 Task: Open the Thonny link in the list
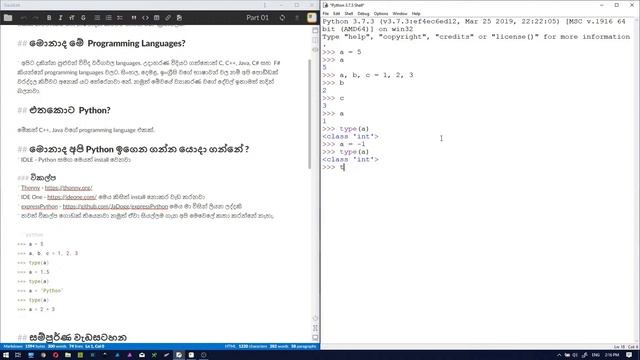pyautogui.click(x=31, y=188)
